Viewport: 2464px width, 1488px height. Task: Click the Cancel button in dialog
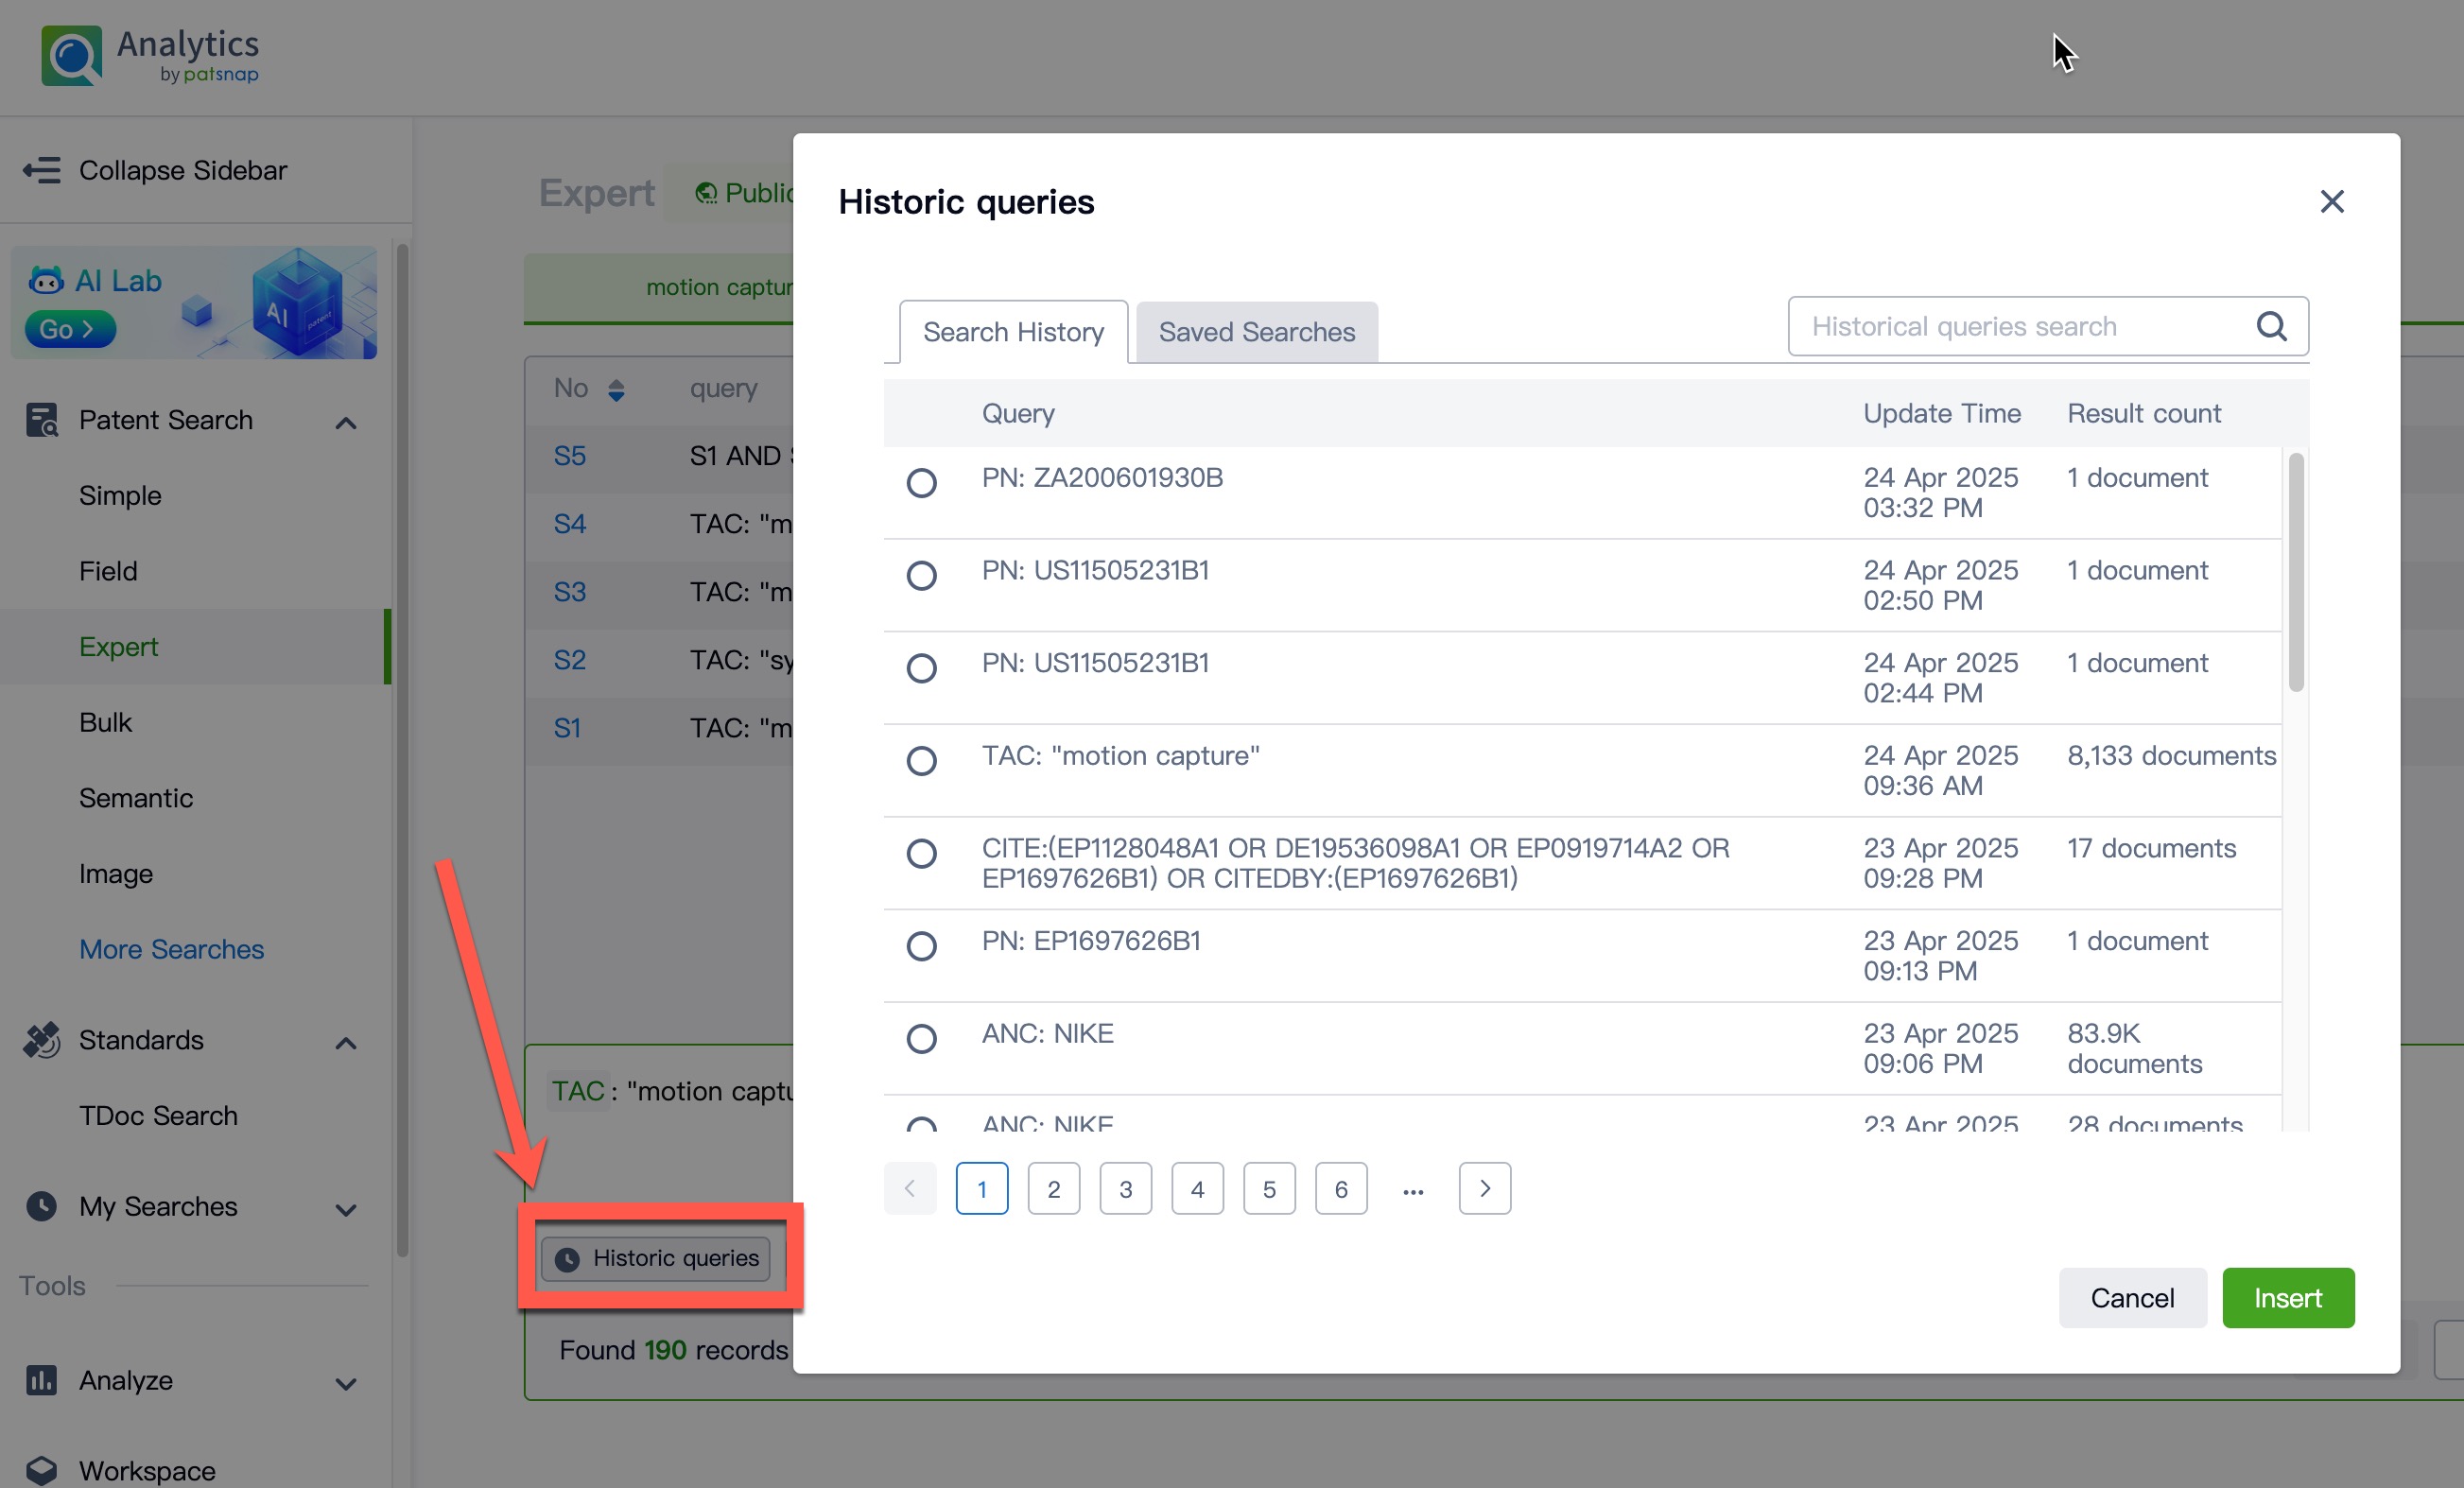pyautogui.click(x=2131, y=1298)
